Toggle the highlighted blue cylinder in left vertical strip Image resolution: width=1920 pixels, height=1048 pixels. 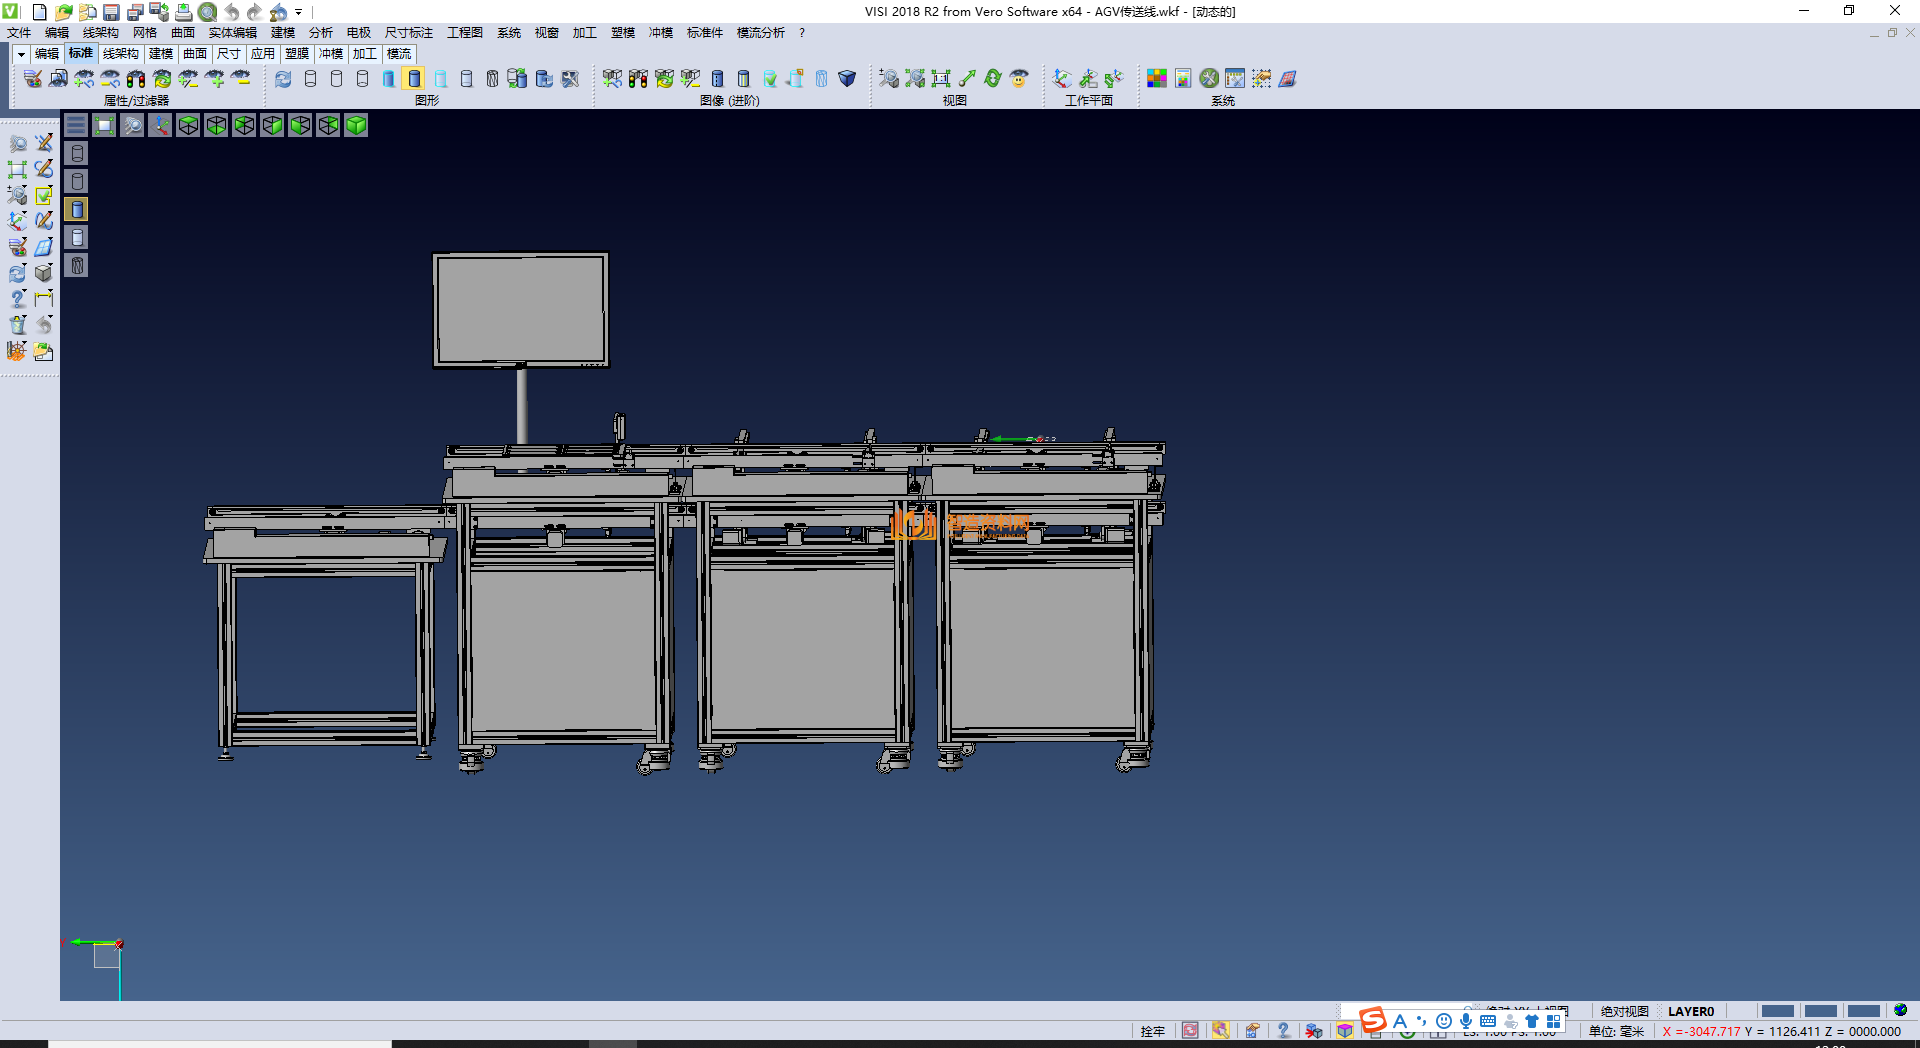click(x=77, y=209)
